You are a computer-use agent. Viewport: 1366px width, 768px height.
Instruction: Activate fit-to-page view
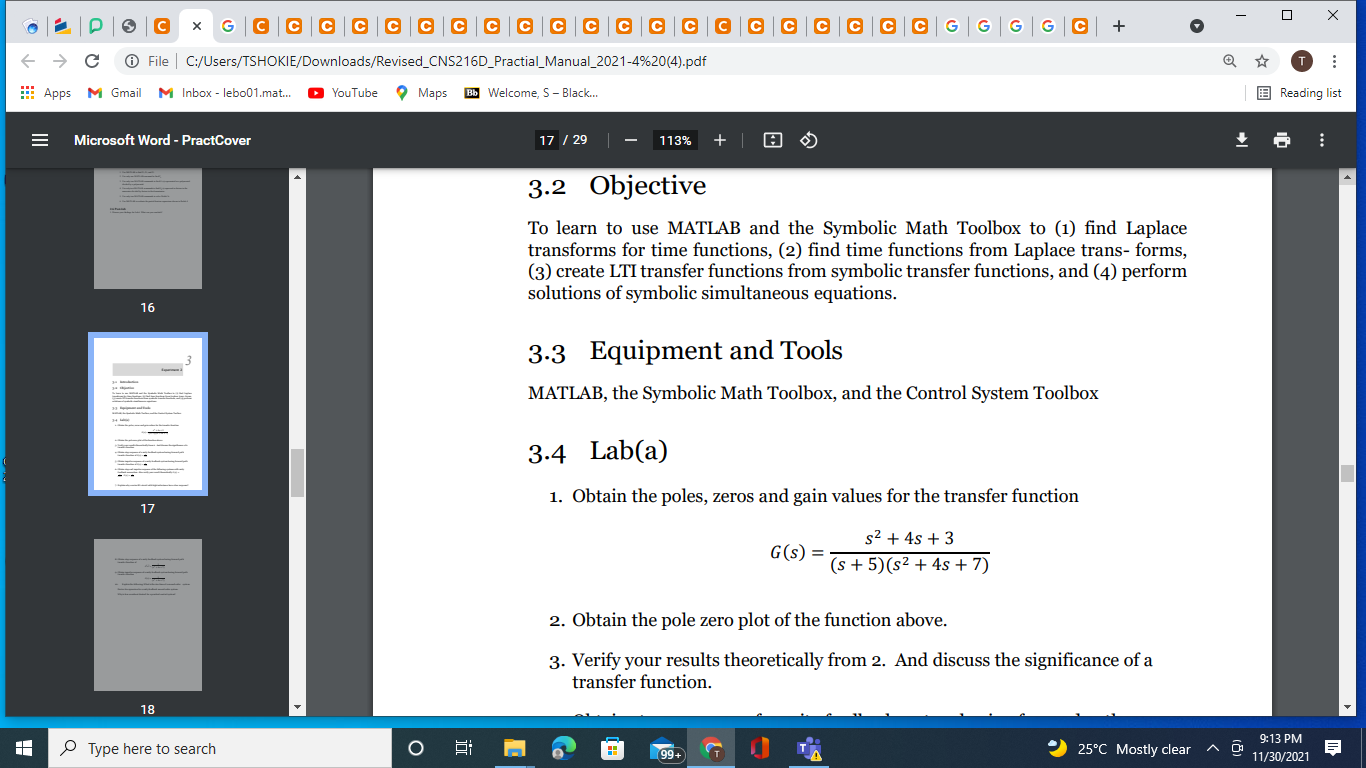(x=771, y=140)
